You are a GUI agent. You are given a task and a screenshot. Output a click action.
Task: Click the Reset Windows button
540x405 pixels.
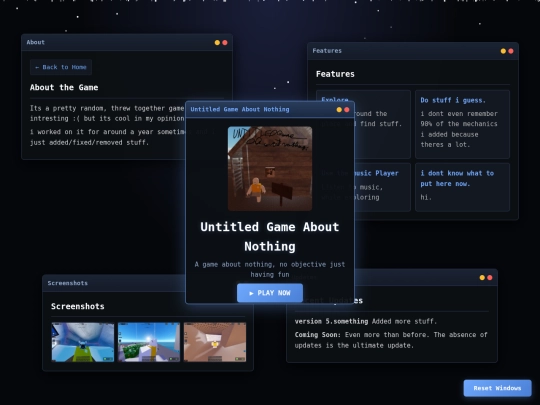(x=497, y=388)
